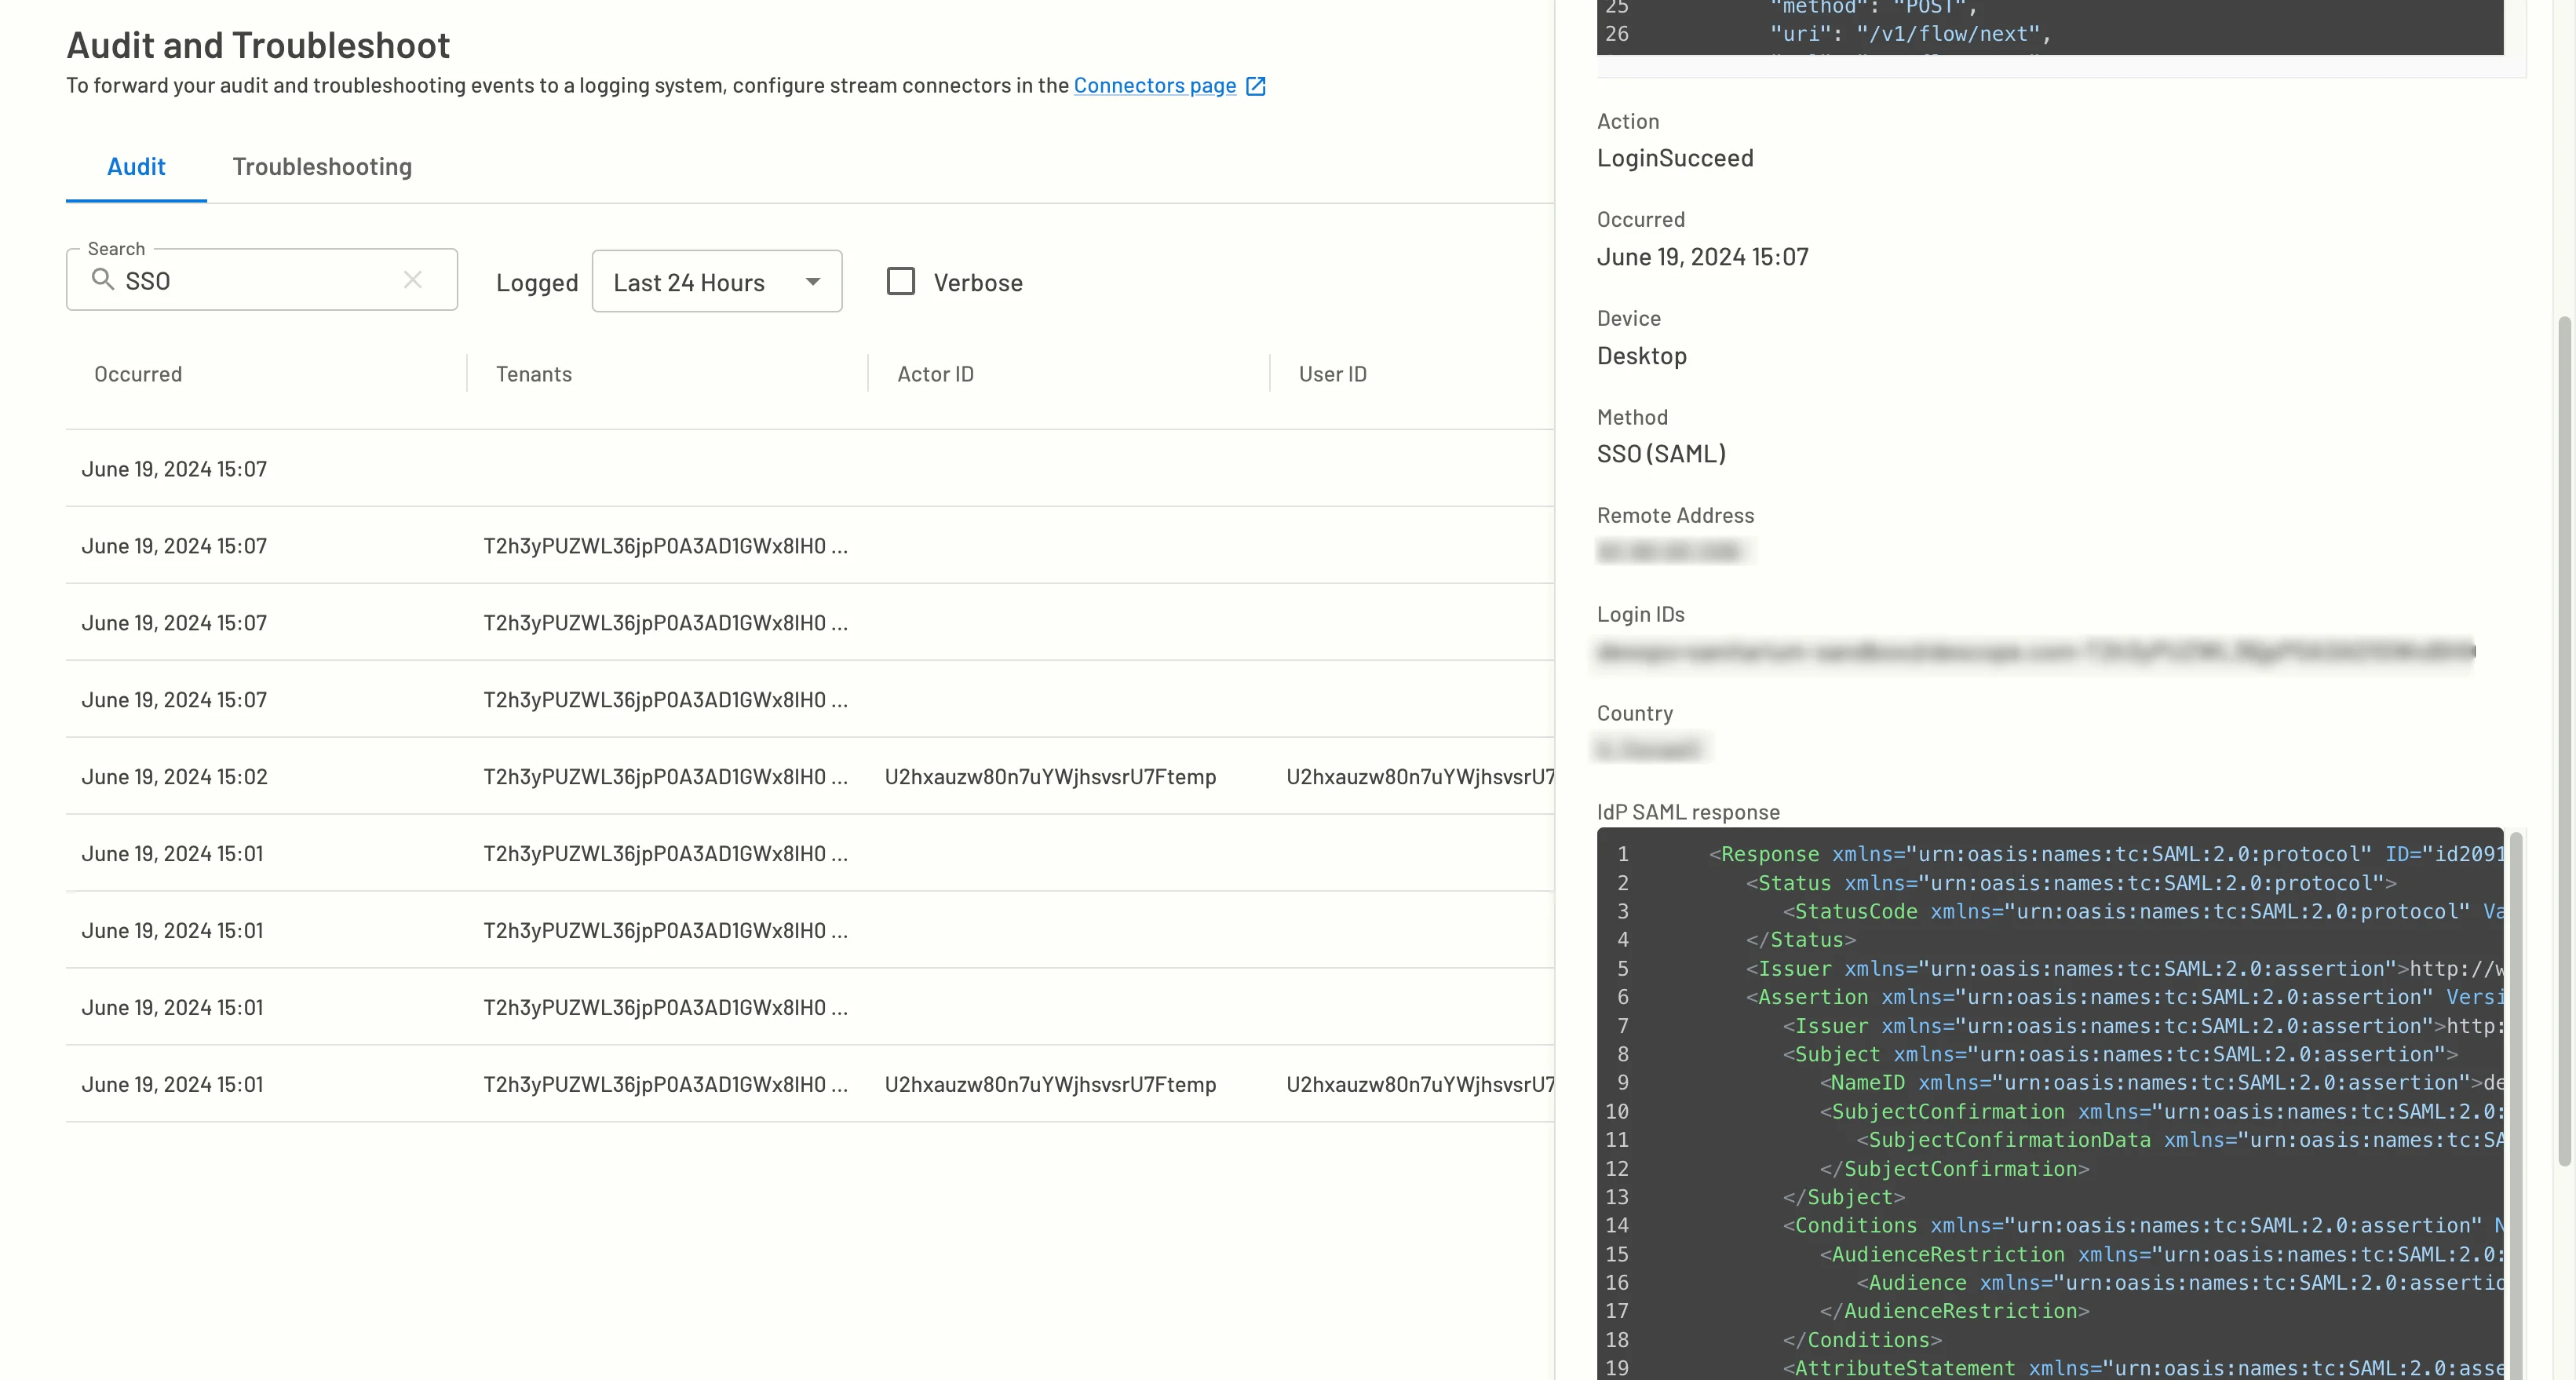Click the "uri": "/v1/flow/next" code line

[1910, 34]
